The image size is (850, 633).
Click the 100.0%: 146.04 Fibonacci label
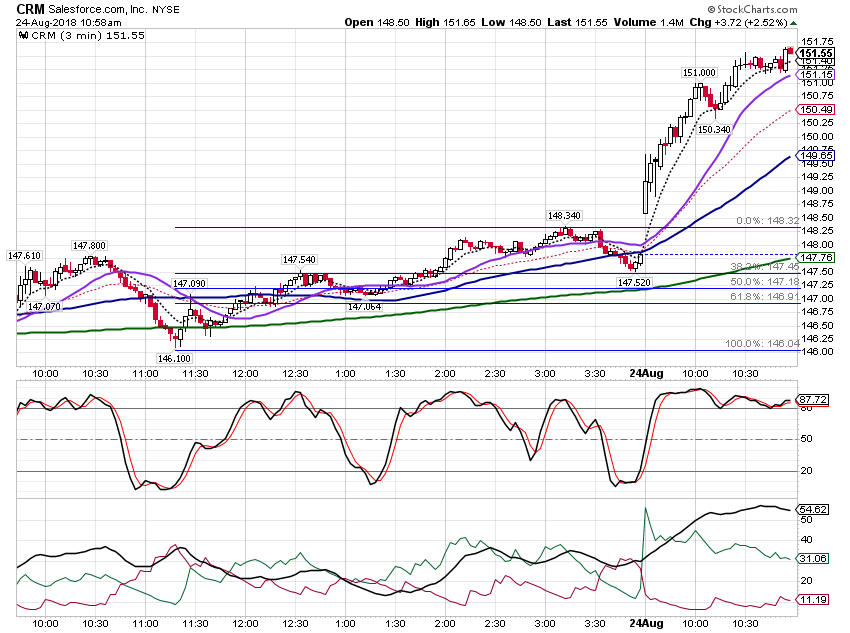point(762,344)
